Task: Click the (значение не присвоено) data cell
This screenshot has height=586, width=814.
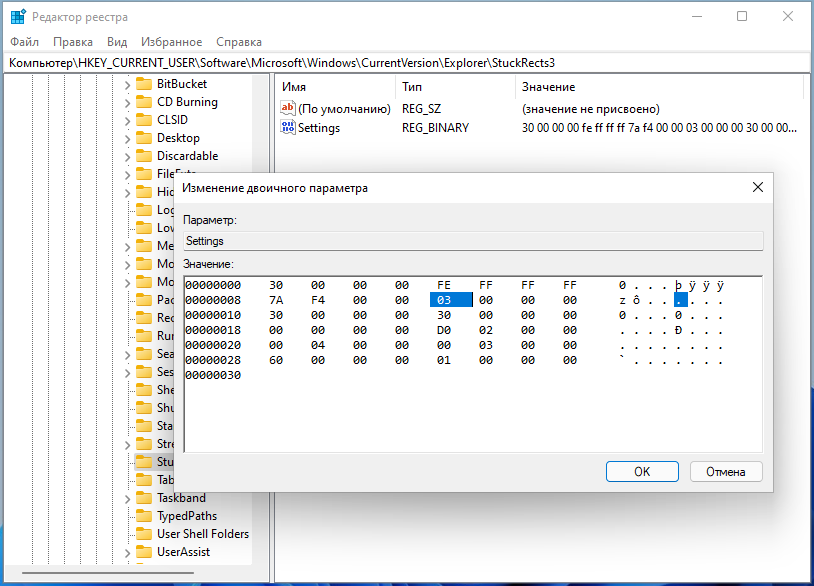Action: point(591,109)
